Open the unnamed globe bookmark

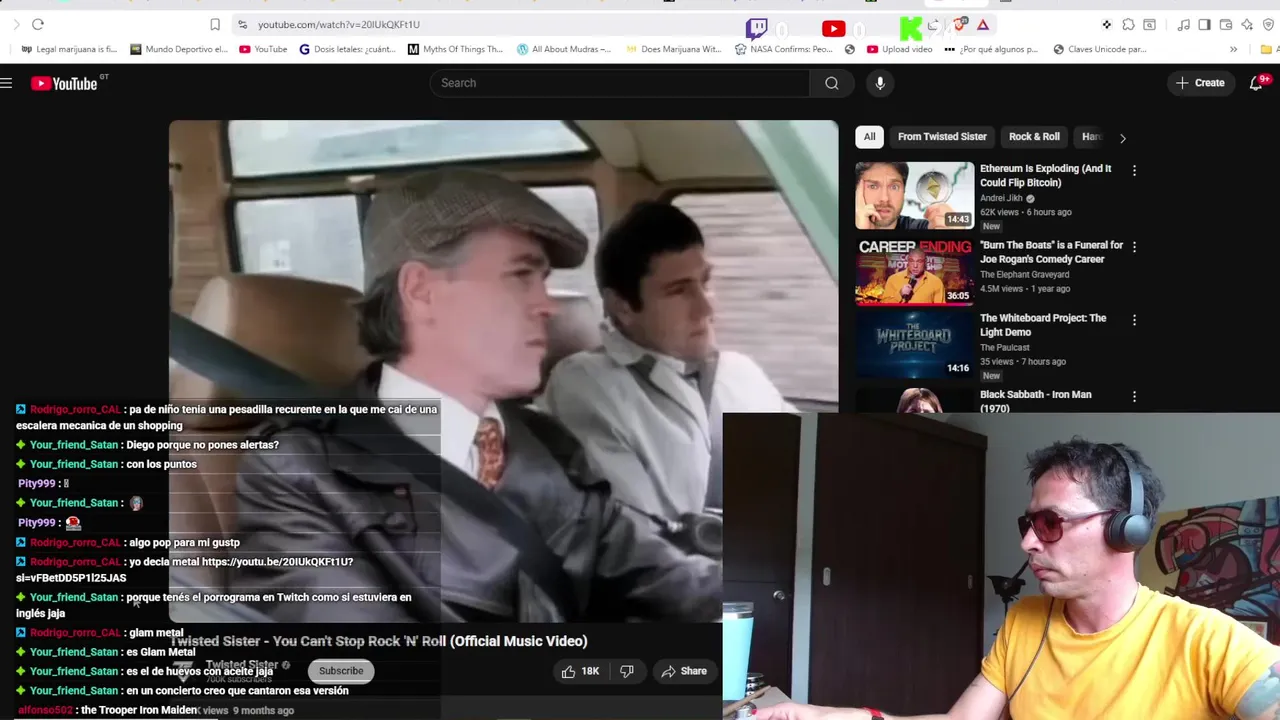pos(850,49)
